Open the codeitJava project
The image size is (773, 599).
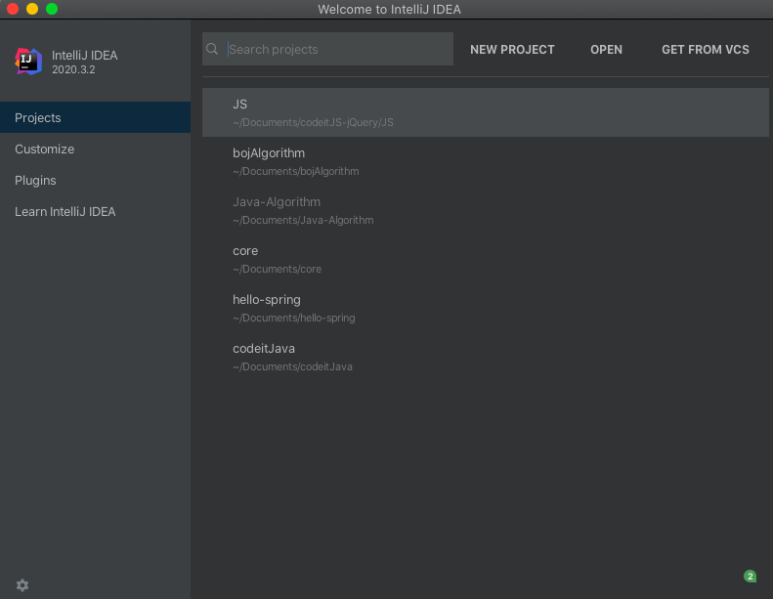tap(486, 356)
